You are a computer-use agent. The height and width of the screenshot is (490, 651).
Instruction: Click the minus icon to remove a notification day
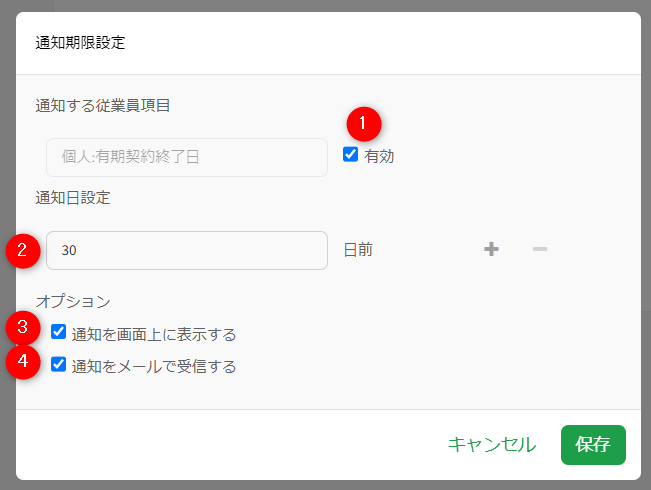click(x=540, y=249)
